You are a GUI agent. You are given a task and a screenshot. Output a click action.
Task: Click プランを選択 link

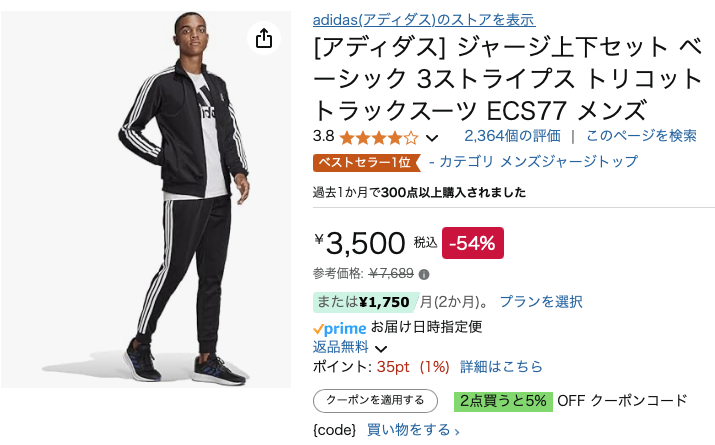point(541,301)
